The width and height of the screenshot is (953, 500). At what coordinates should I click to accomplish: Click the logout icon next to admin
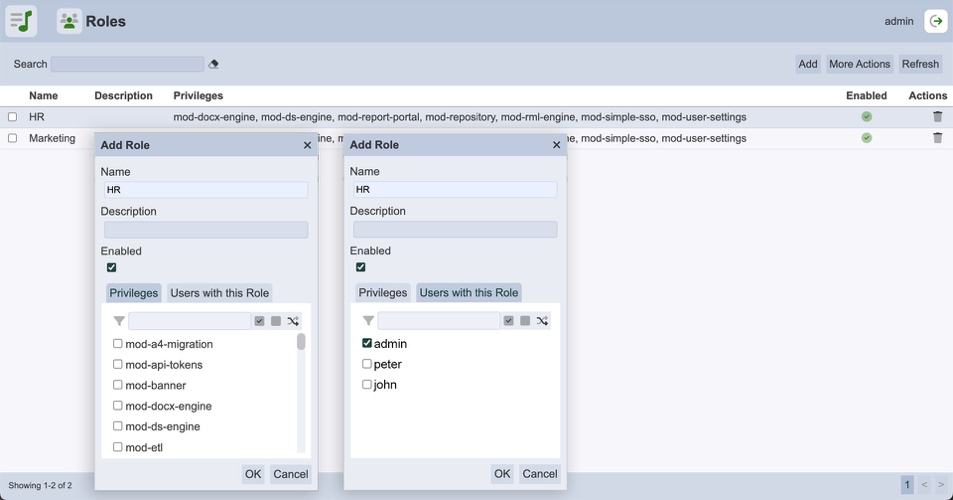tap(936, 21)
